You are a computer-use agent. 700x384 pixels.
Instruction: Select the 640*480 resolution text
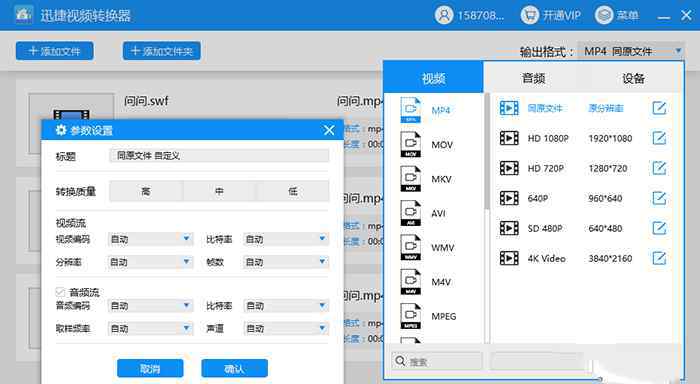click(605, 228)
